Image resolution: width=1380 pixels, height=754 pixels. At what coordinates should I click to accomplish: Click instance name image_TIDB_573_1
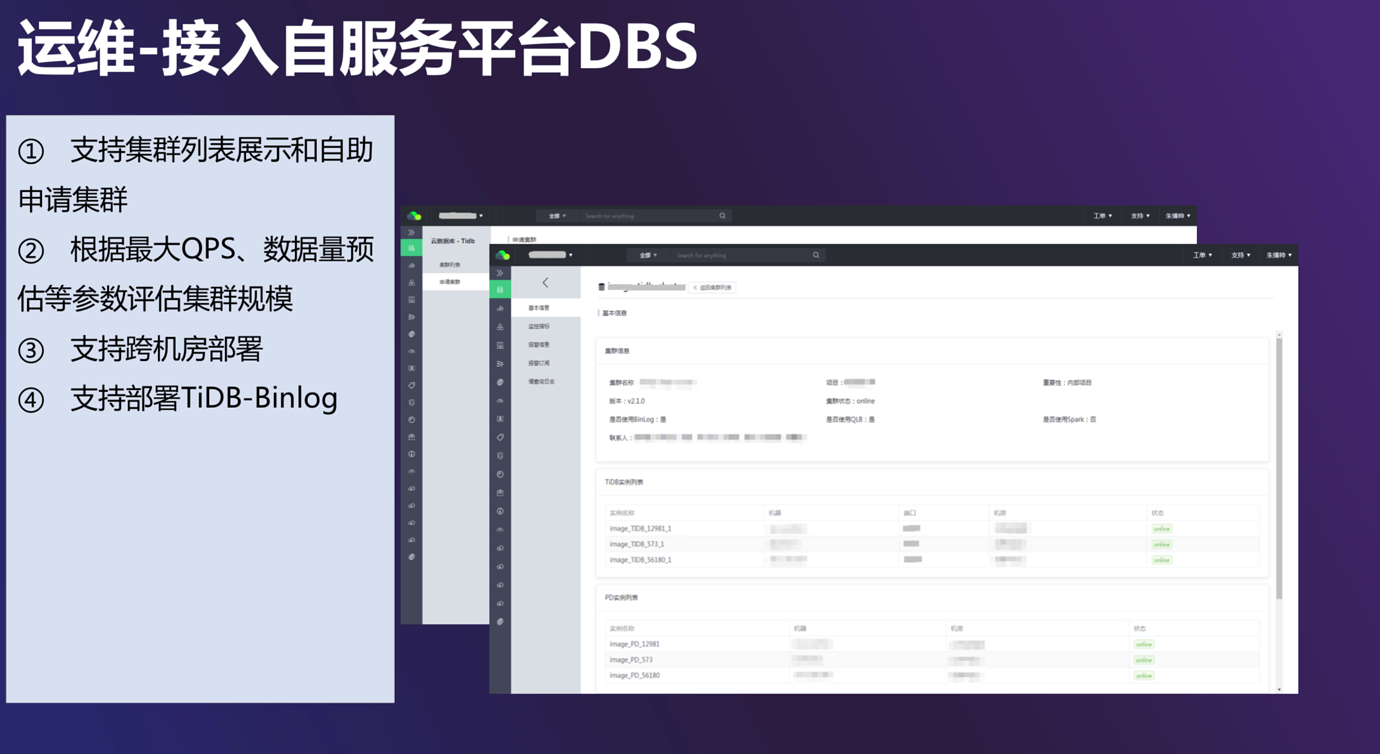point(637,544)
